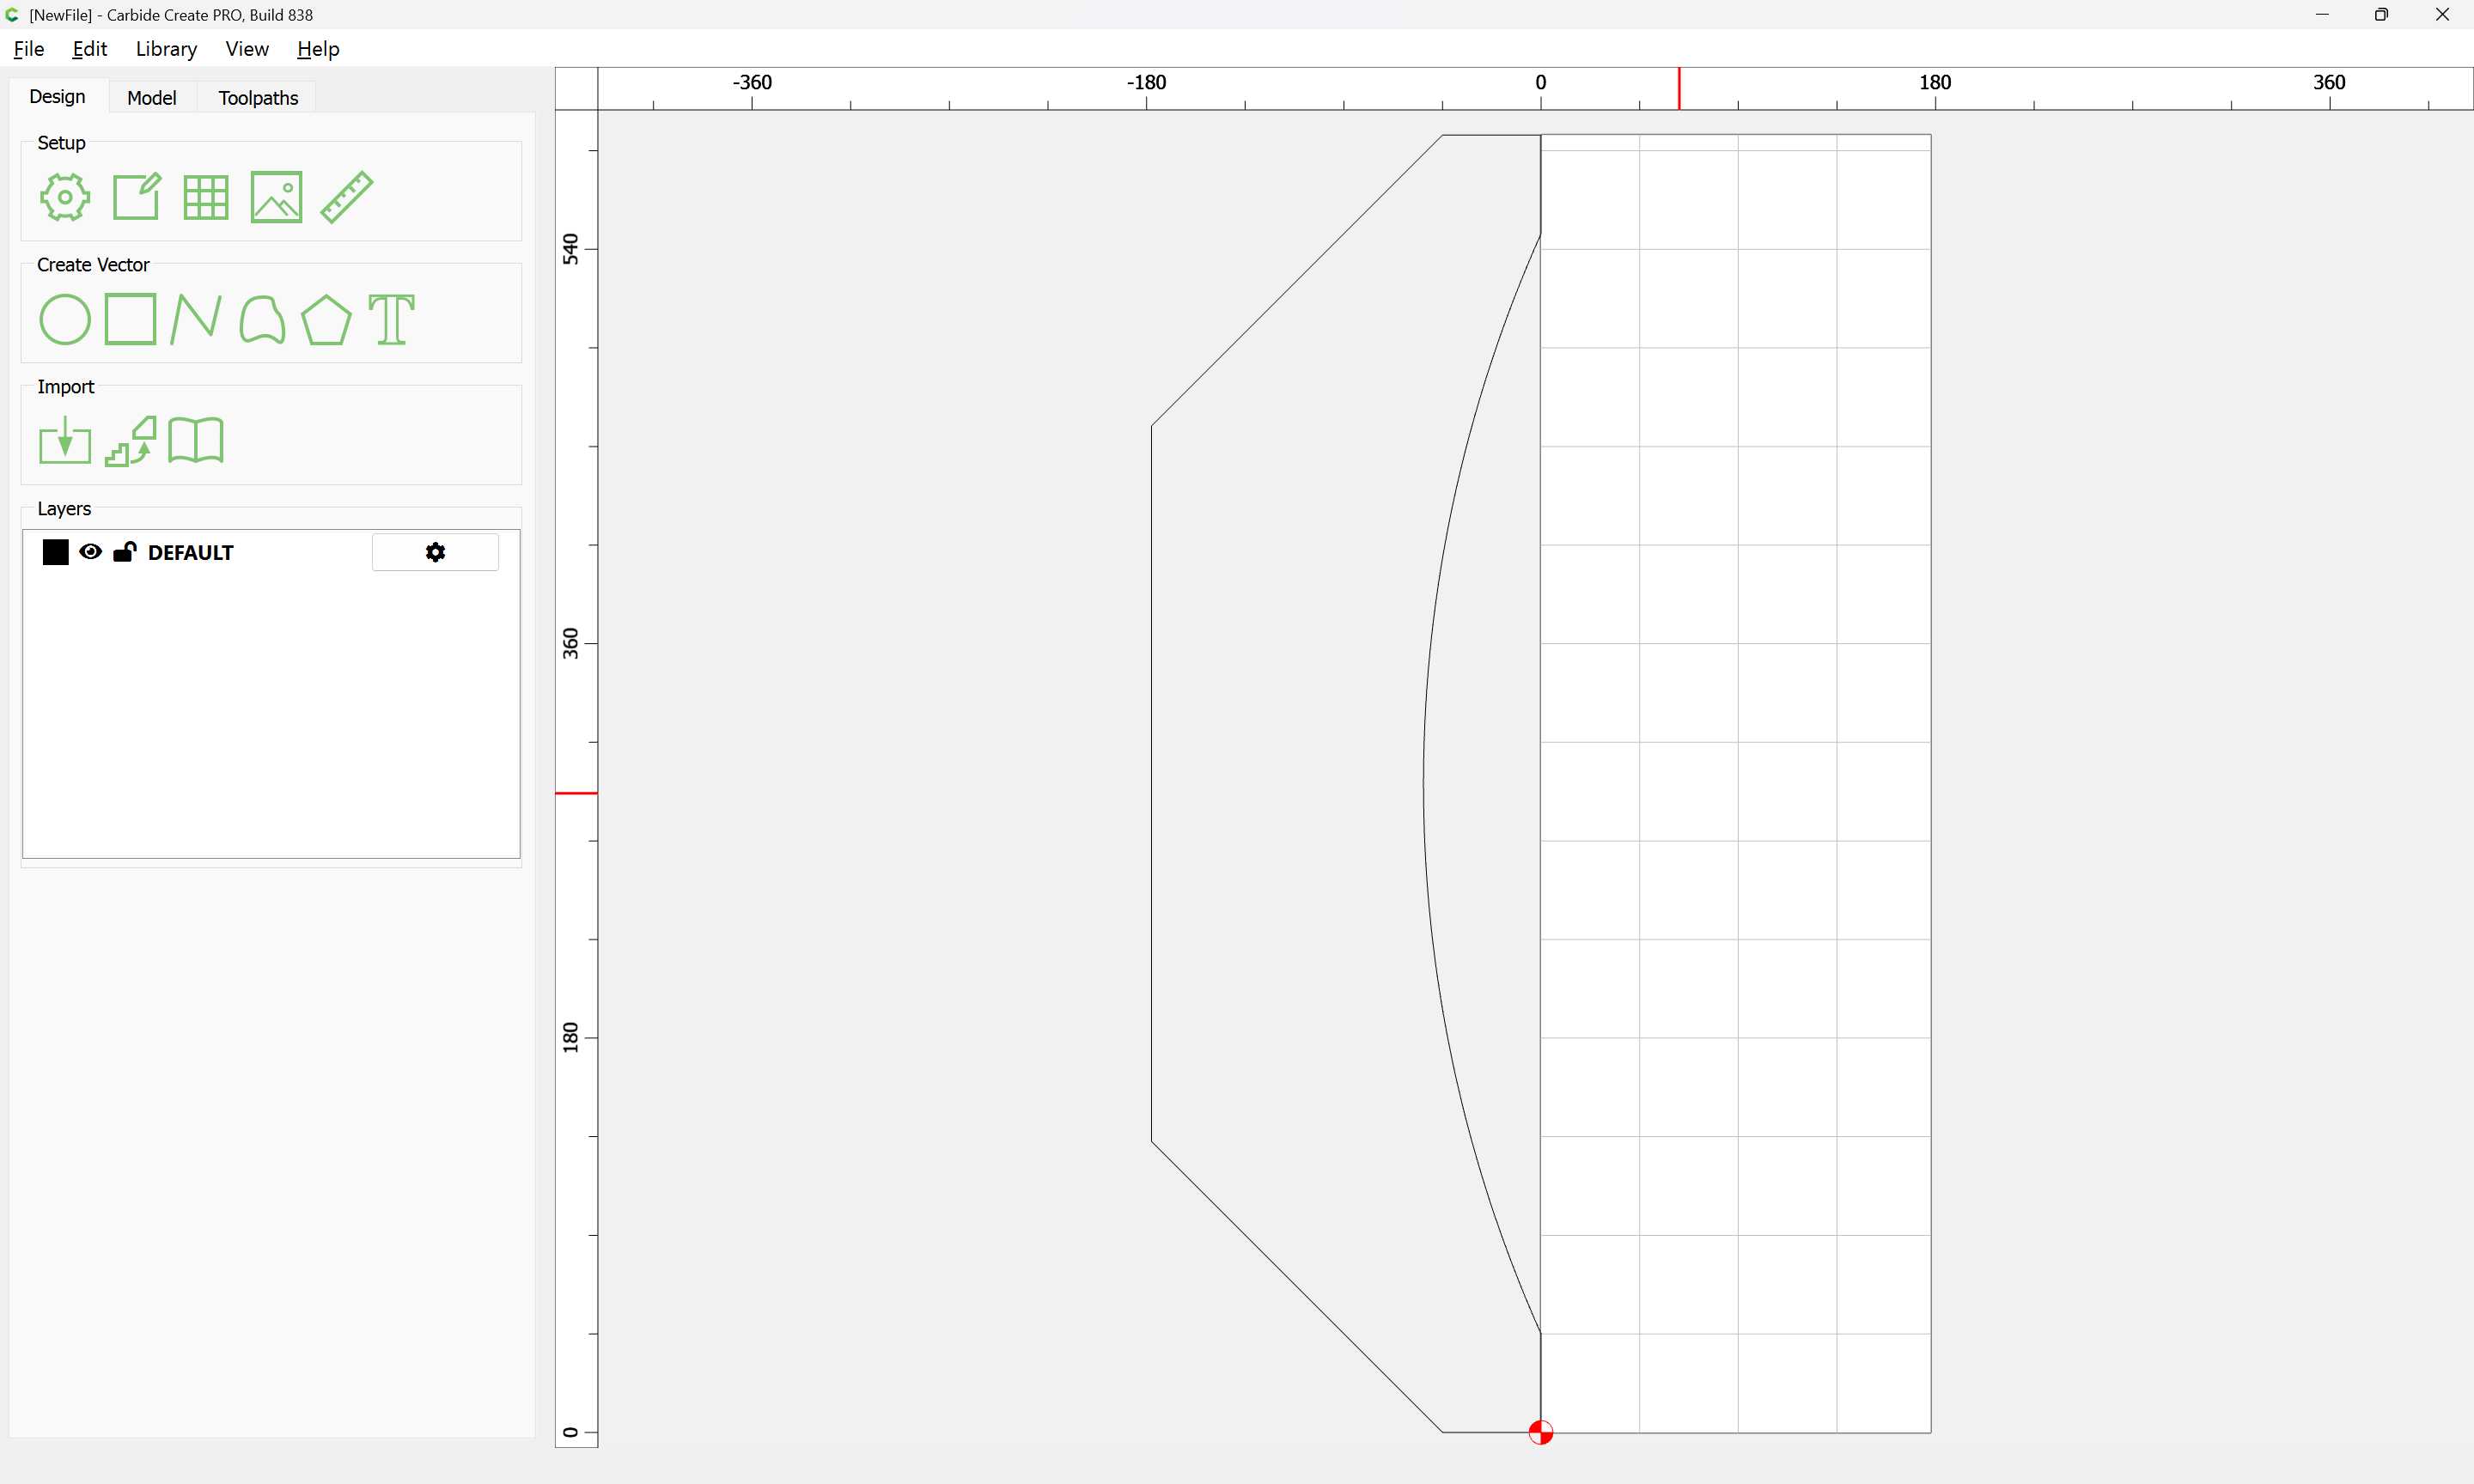Open the design library book icon
This screenshot has height=1484, width=2474.
coord(196,441)
